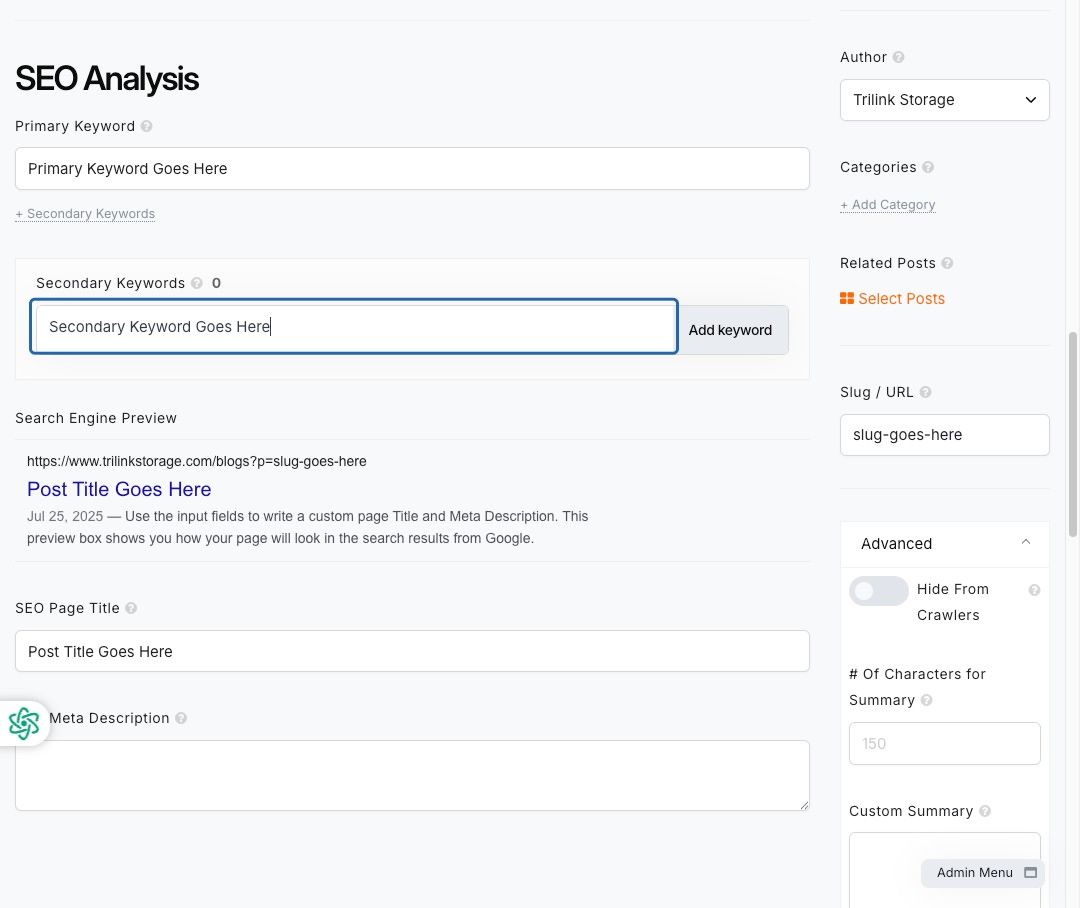Click the + Add Category link
The image size is (1080, 908).
point(888,205)
